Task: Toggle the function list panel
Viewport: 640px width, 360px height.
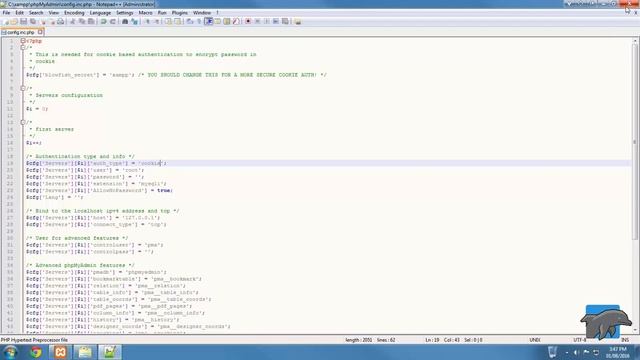Action: (237, 21)
